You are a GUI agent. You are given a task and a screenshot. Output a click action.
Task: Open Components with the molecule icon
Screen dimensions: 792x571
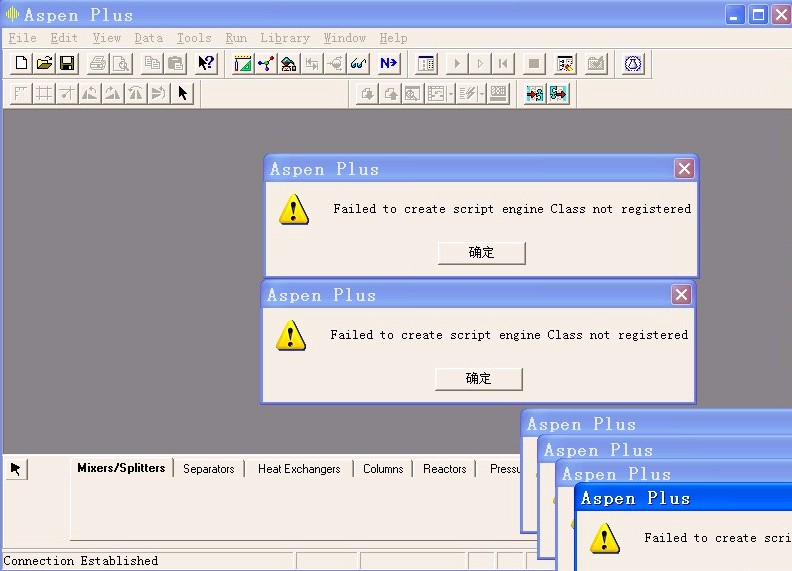(x=266, y=64)
